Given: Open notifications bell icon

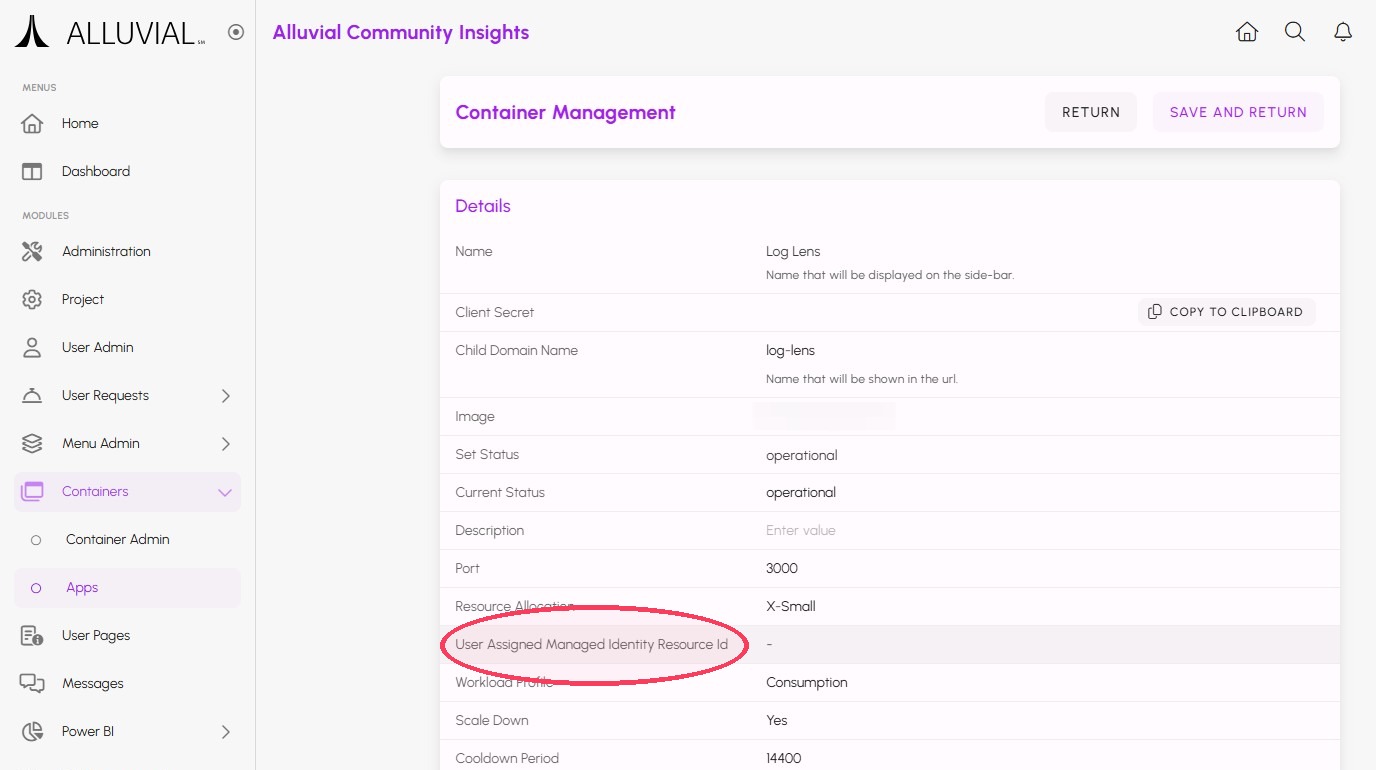Looking at the screenshot, I should point(1343,32).
